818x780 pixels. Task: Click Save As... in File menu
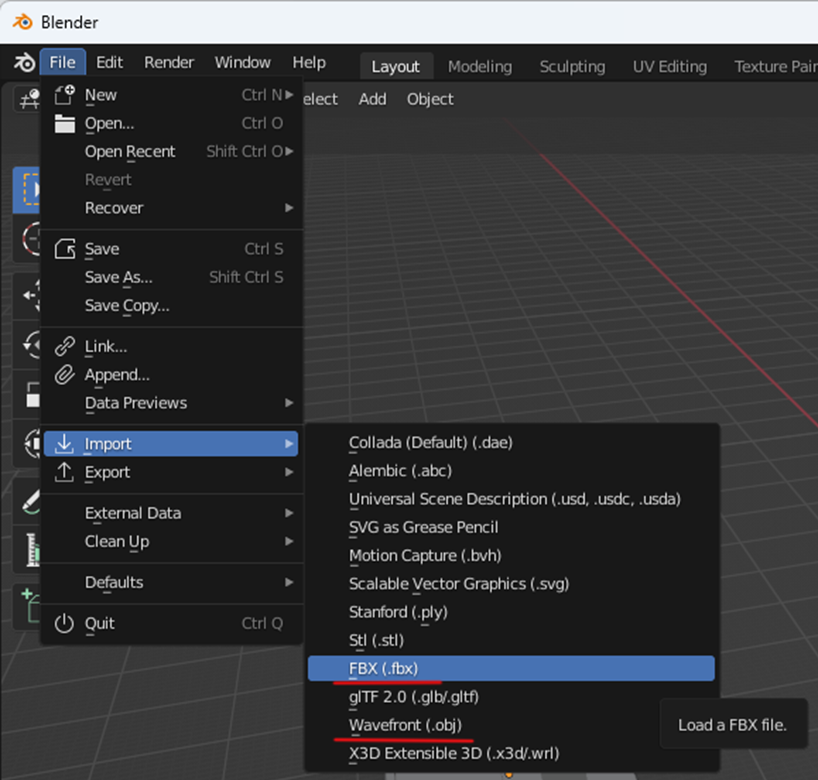(x=119, y=277)
